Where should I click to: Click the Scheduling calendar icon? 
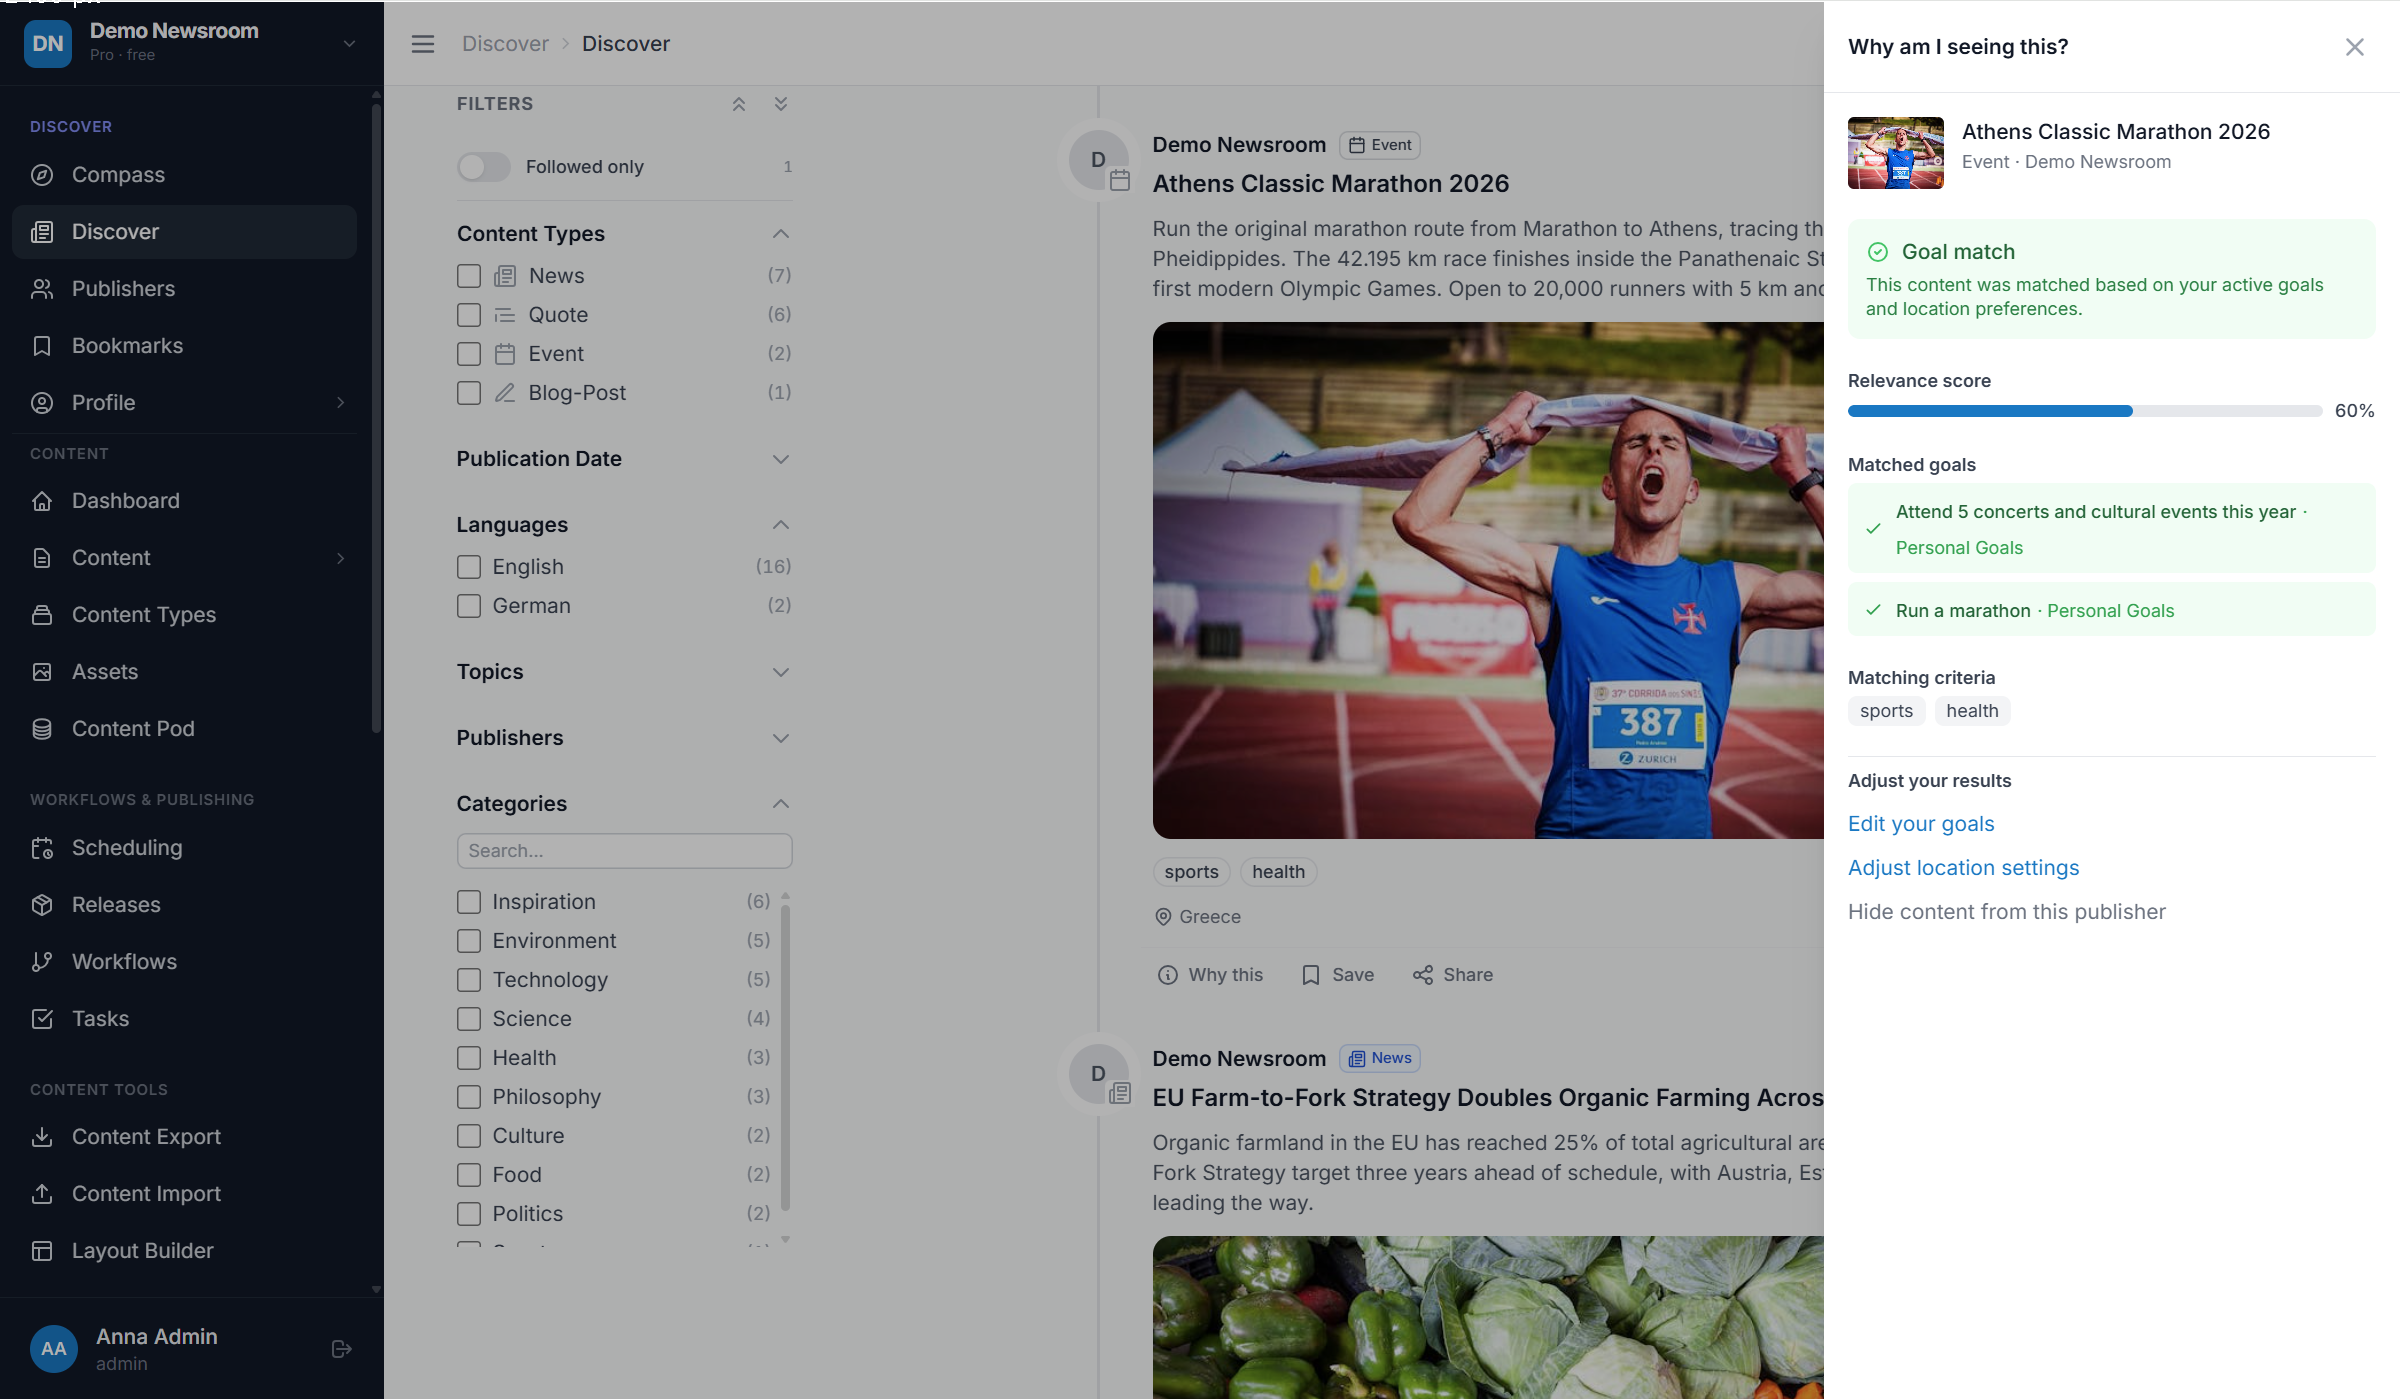pyautogui.click(x=42, y=848)
